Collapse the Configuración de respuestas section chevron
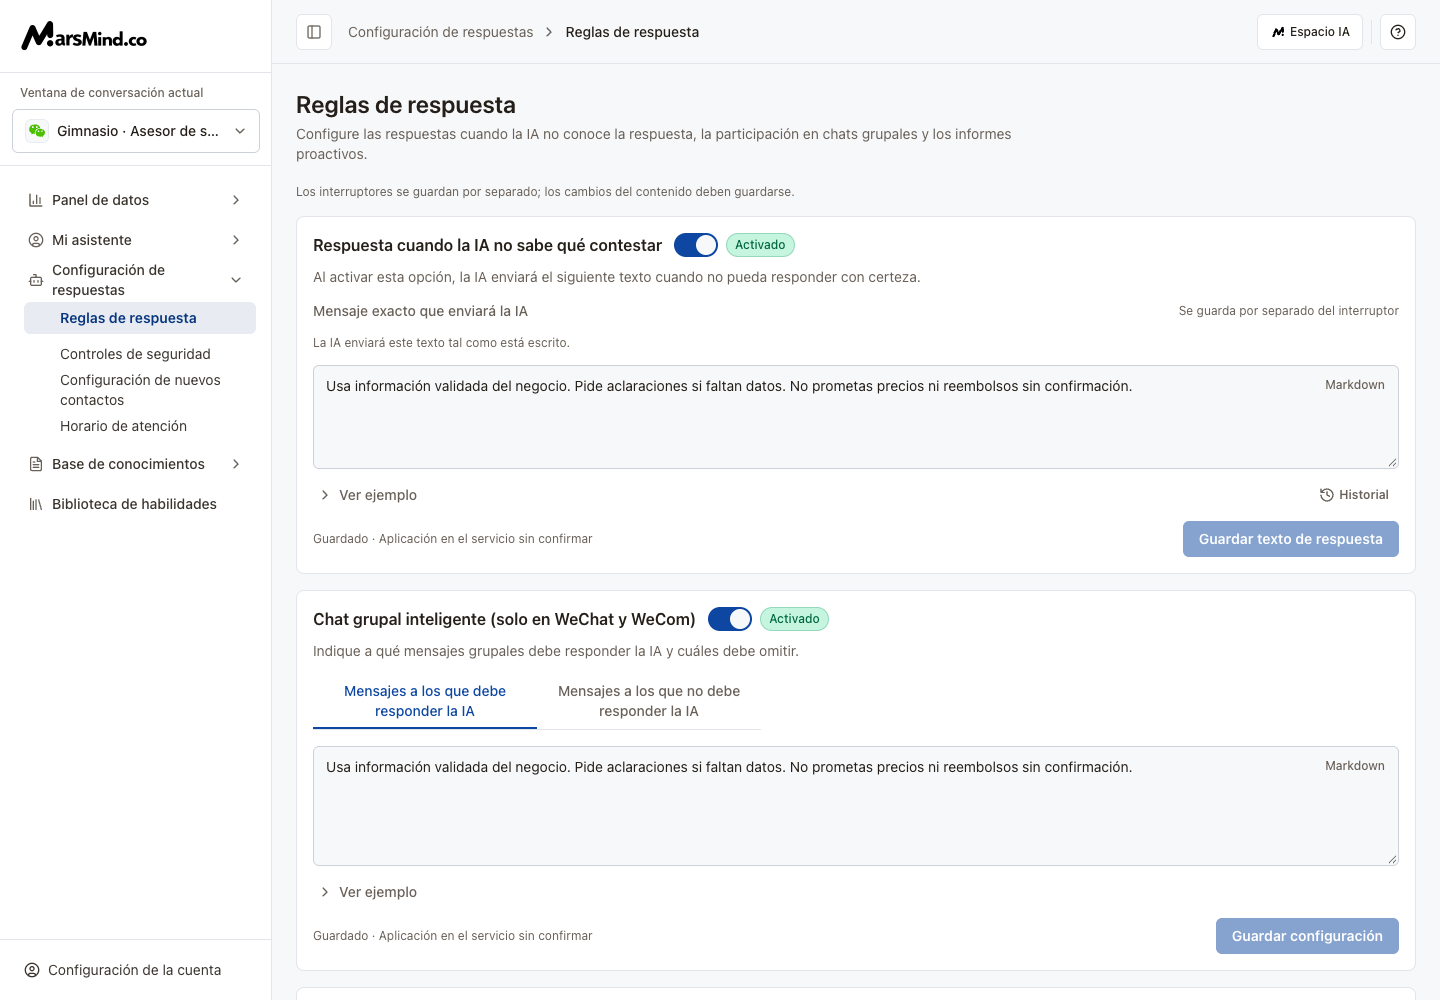 click(236, 280)
